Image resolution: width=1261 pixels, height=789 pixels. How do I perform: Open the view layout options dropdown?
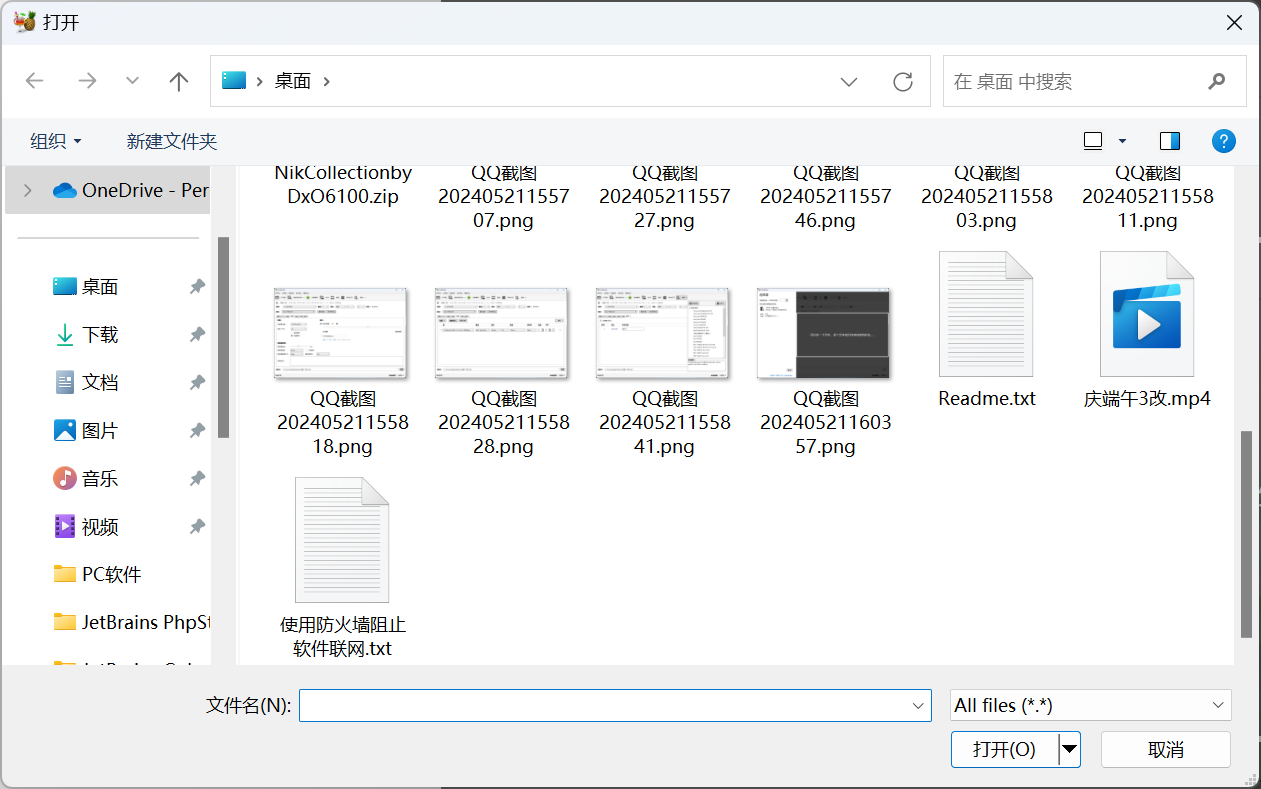tap(1122, 141)
